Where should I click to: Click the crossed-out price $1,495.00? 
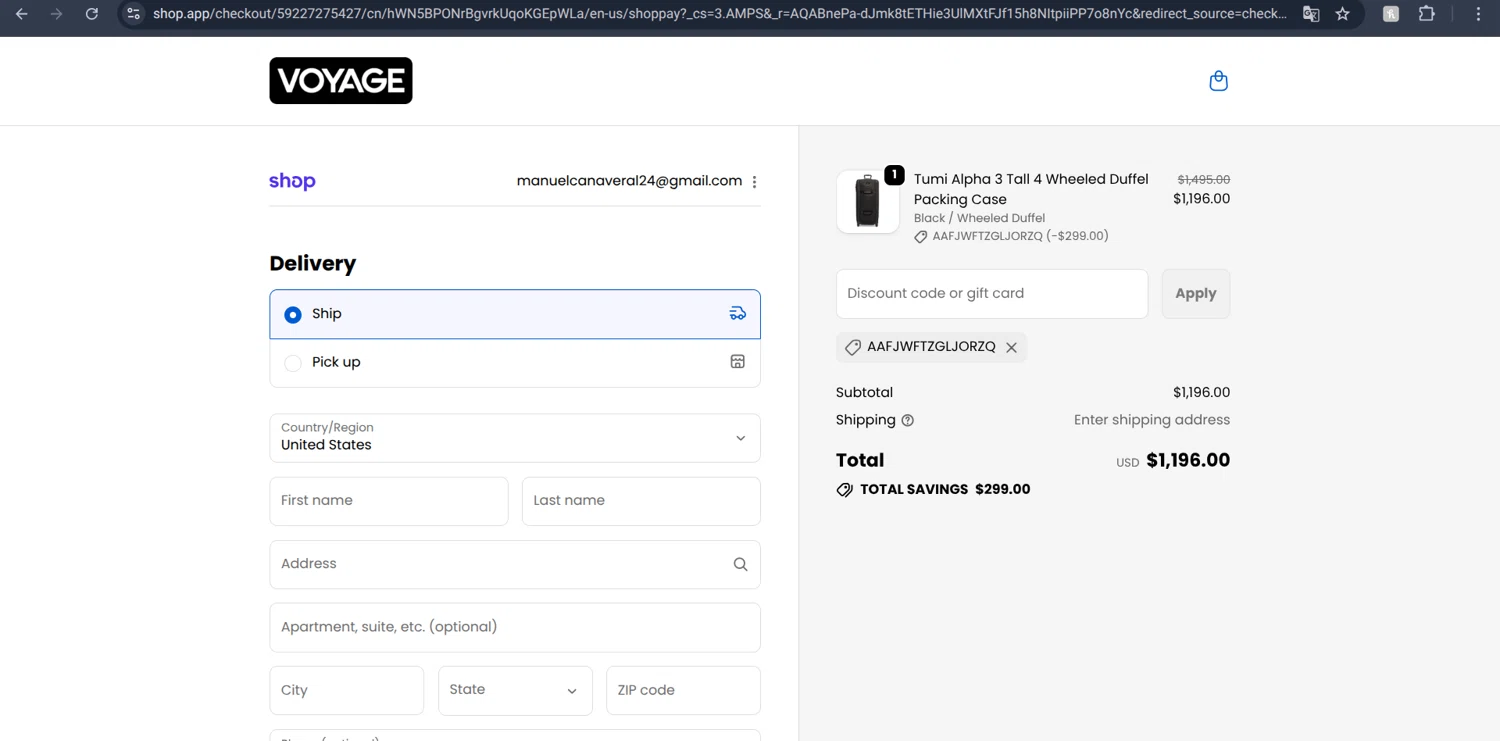click(1203, 180)
